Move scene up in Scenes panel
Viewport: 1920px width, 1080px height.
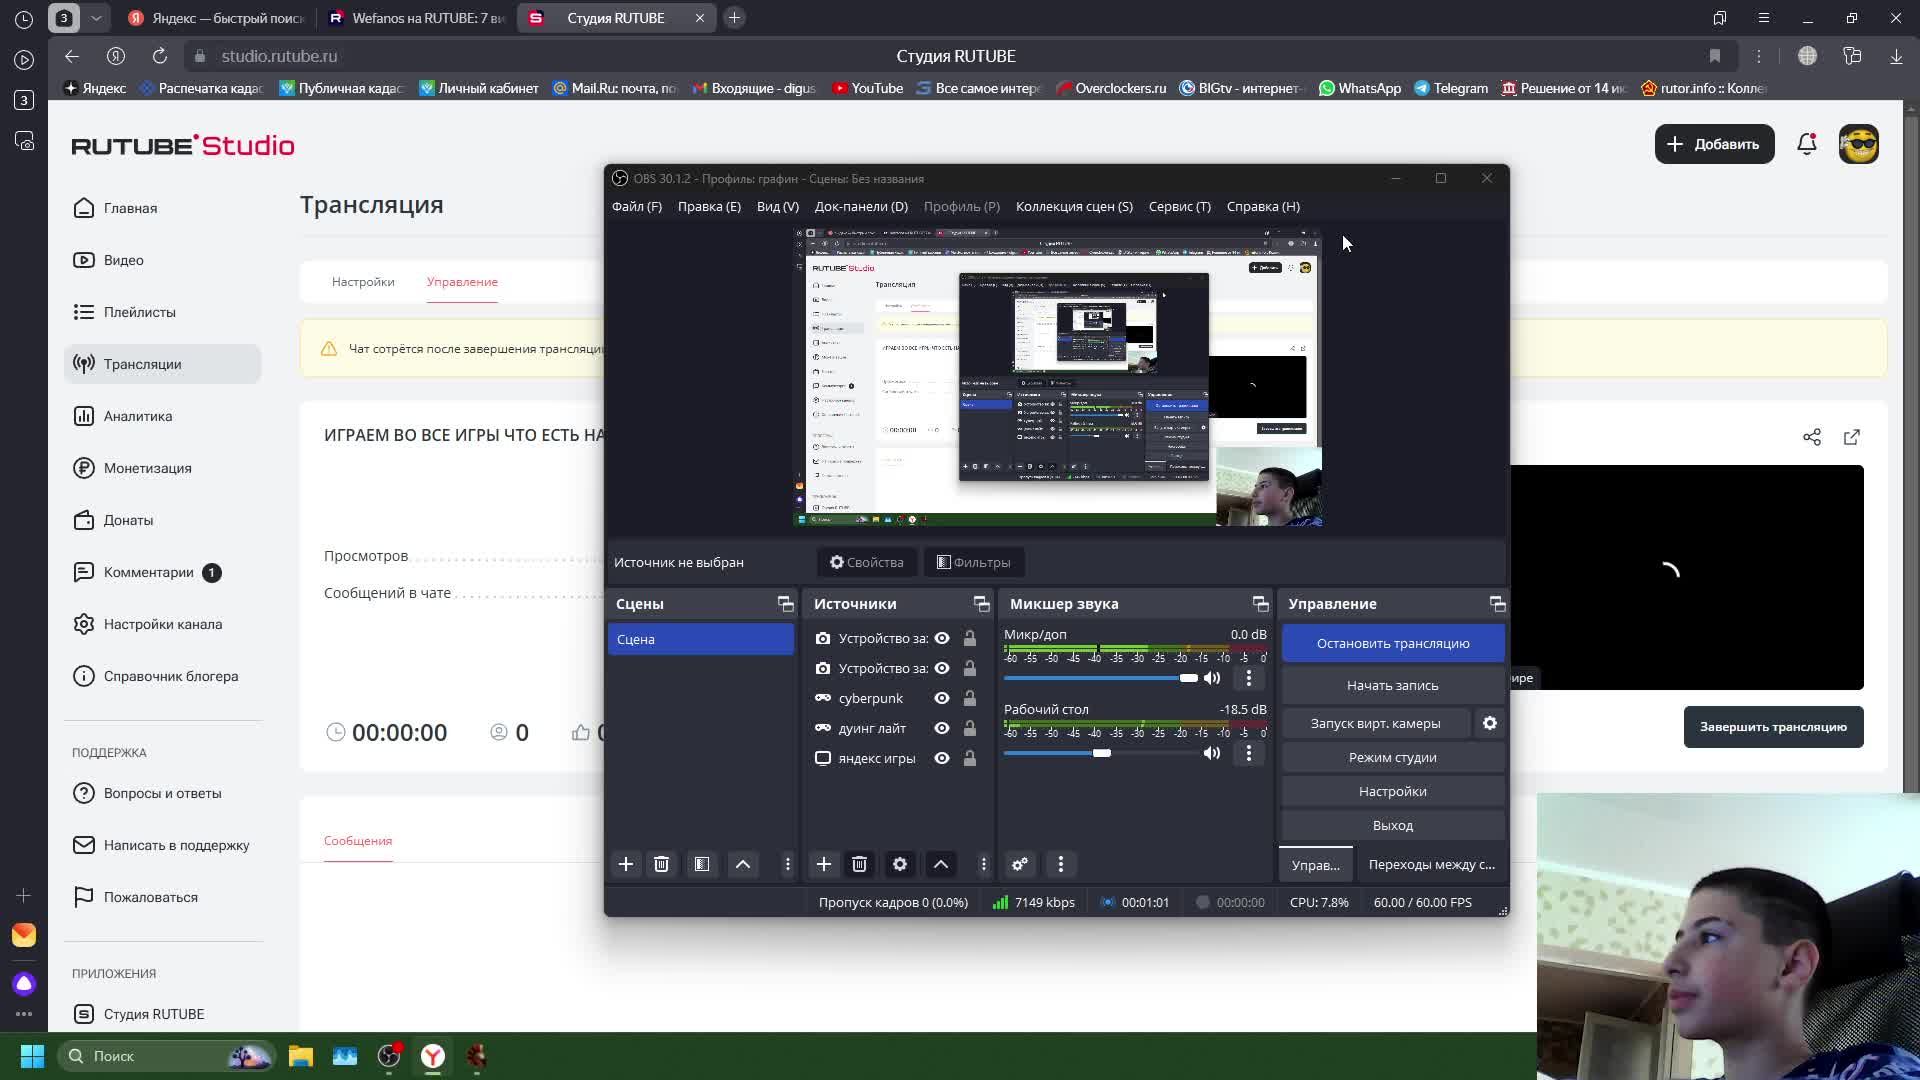(x=743, y=864)
